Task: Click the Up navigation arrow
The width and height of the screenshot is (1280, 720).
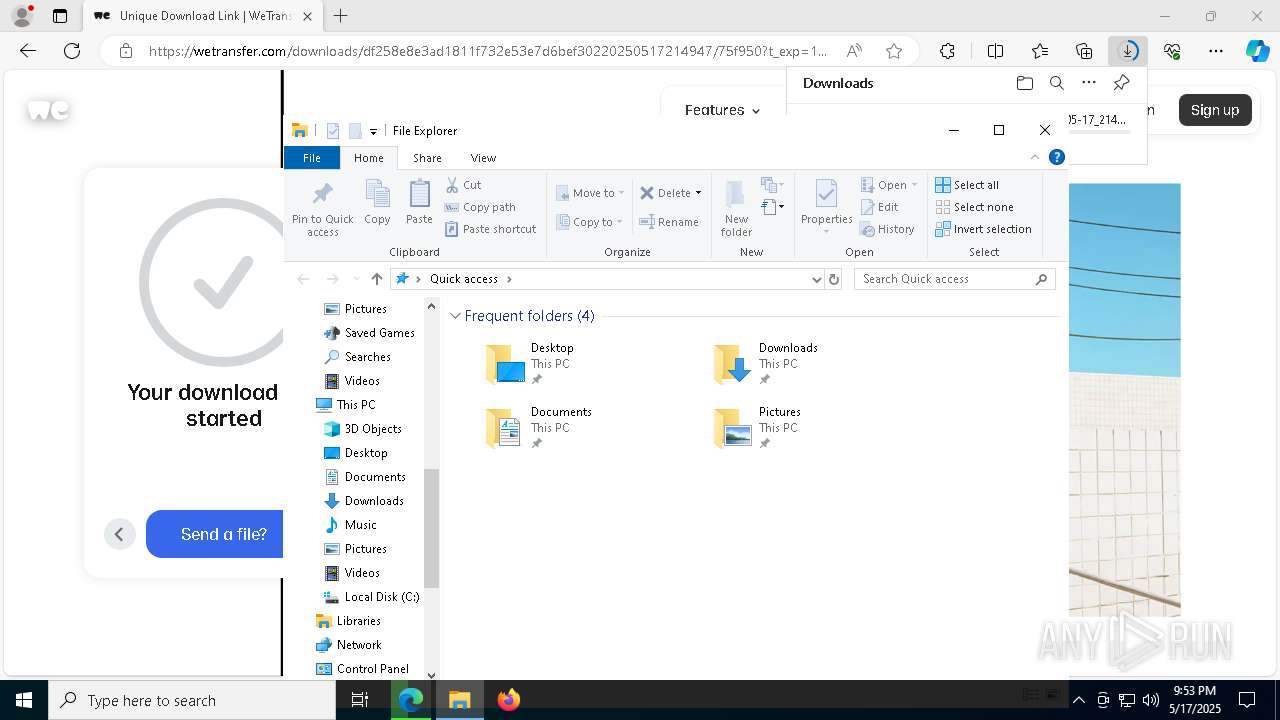Action: [376, 279]
